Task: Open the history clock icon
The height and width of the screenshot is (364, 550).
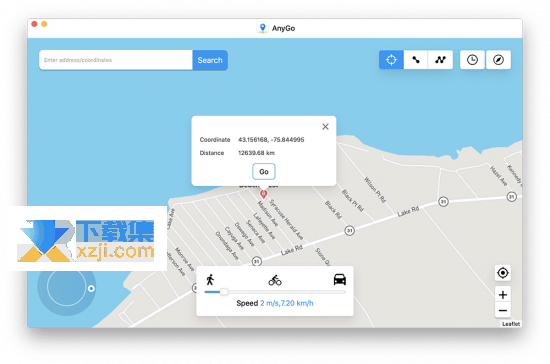Action: [472, 60]
